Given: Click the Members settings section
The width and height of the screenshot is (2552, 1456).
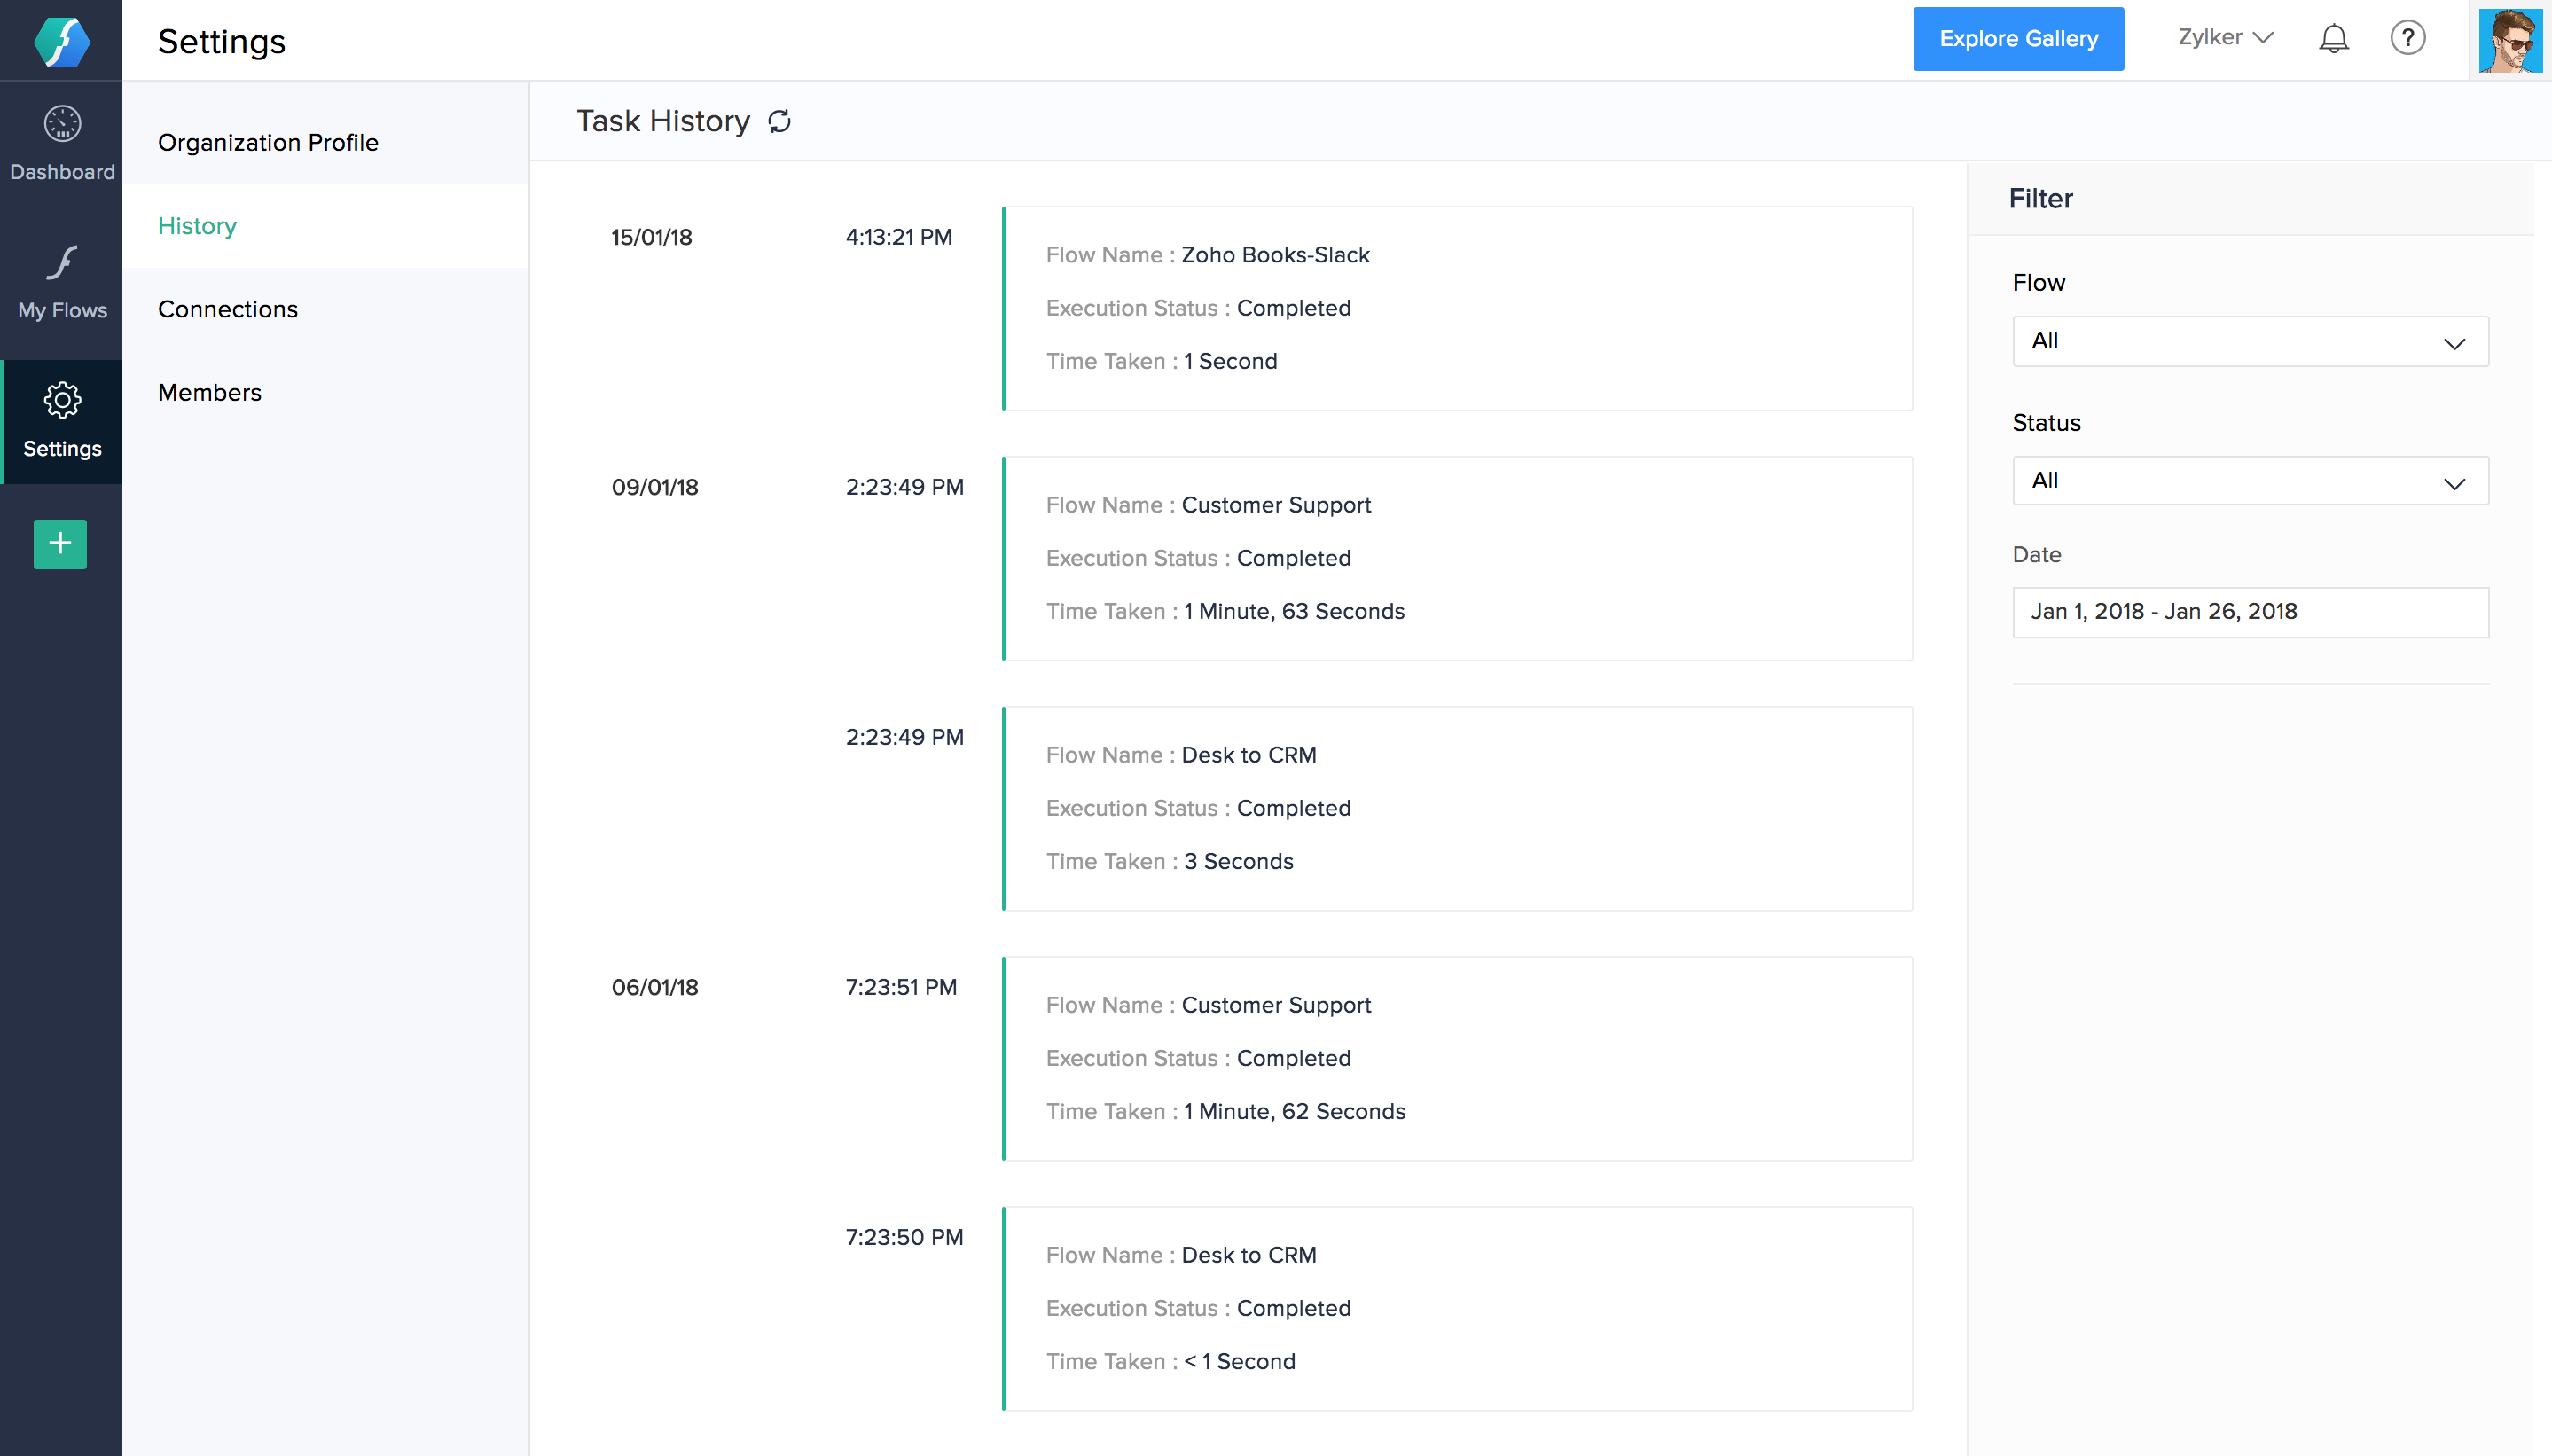Looking at the screenshot, I should pyautogui.click(x=208, y=393).
